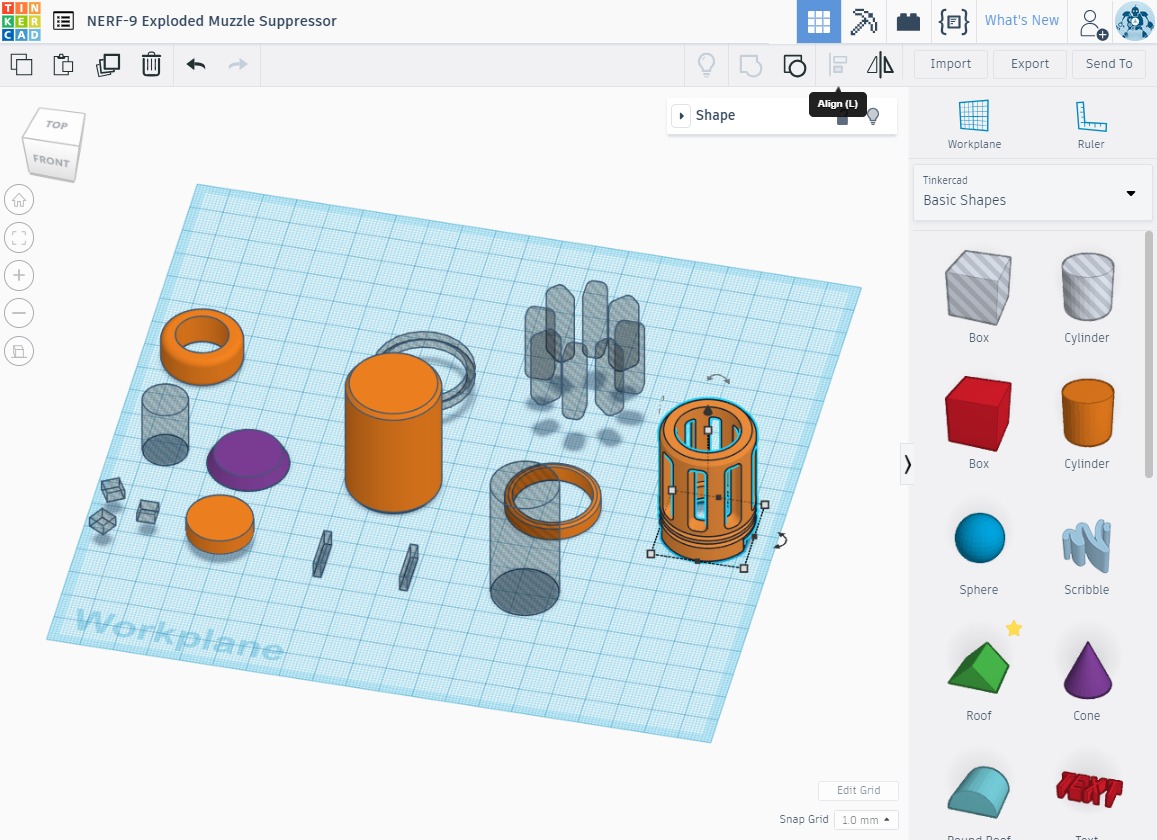This screenshot has height=840, width=1157.
Task: Select the Align tool
Action: (837, 65)
